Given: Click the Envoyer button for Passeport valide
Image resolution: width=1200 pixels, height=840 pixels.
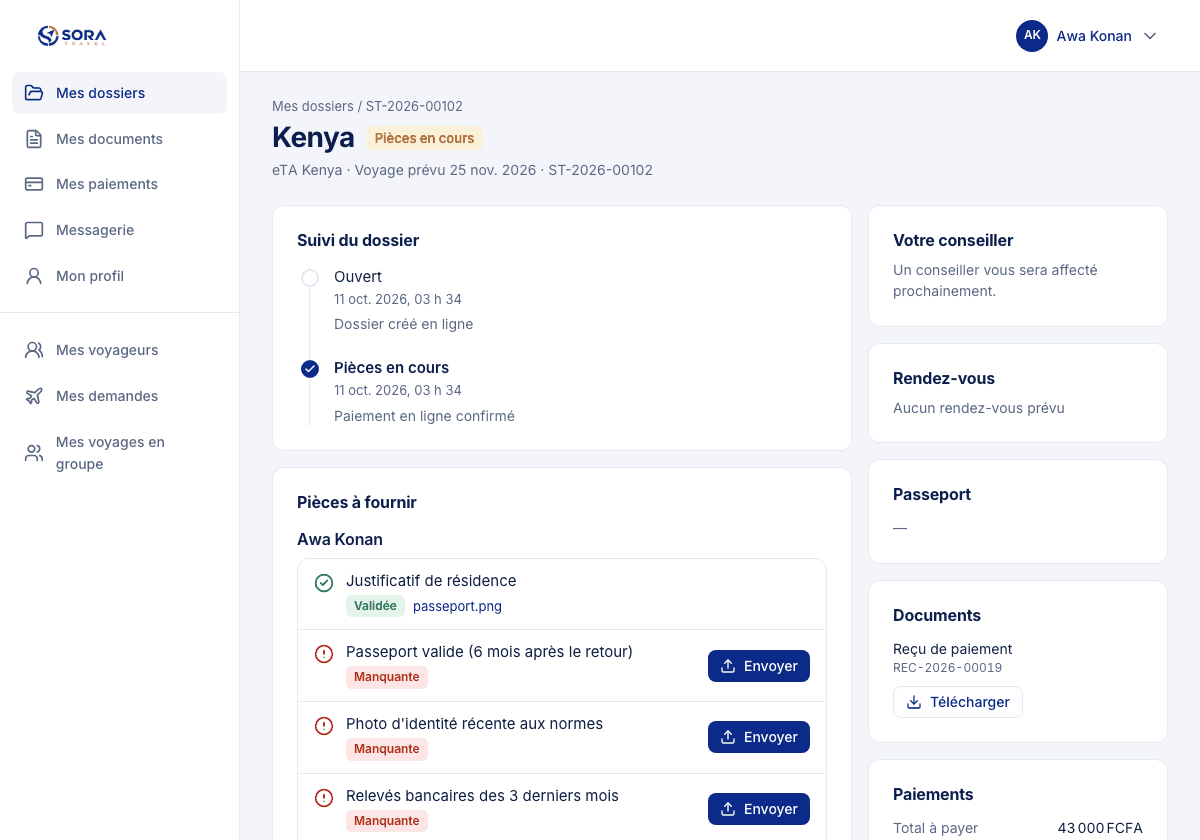Looking at the screenshot, I should (x=759, y=666).
